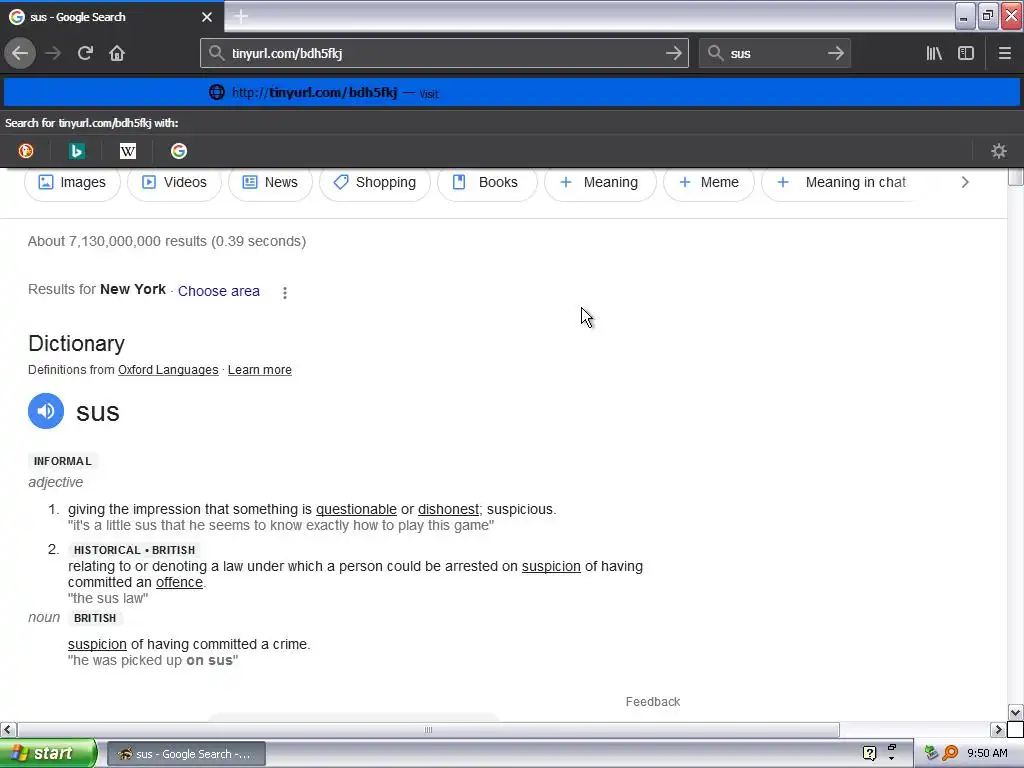Reload the current page

coord(85,54)
